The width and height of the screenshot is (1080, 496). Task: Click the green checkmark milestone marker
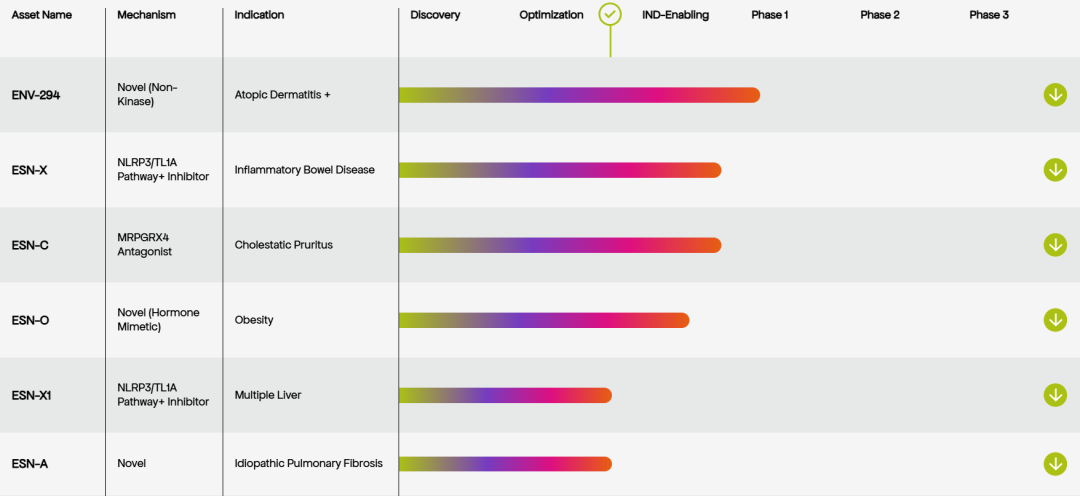tap(610, 14)
